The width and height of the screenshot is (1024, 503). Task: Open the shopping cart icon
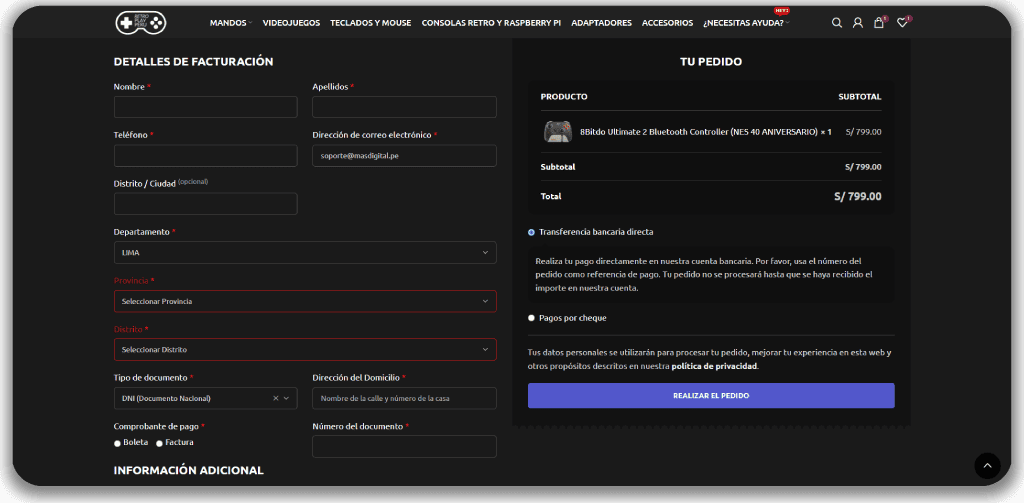[x=878, y=23]
